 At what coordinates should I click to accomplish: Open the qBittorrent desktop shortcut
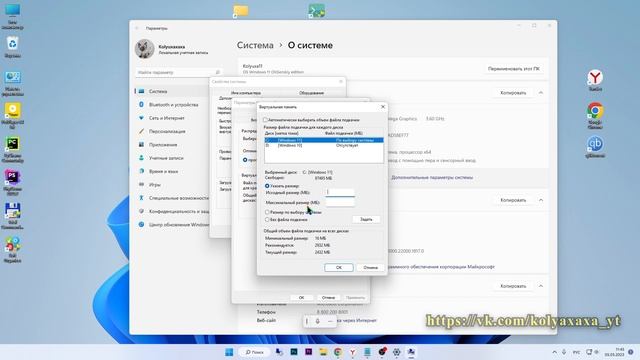pyautogui.click(x=595, y=147)
